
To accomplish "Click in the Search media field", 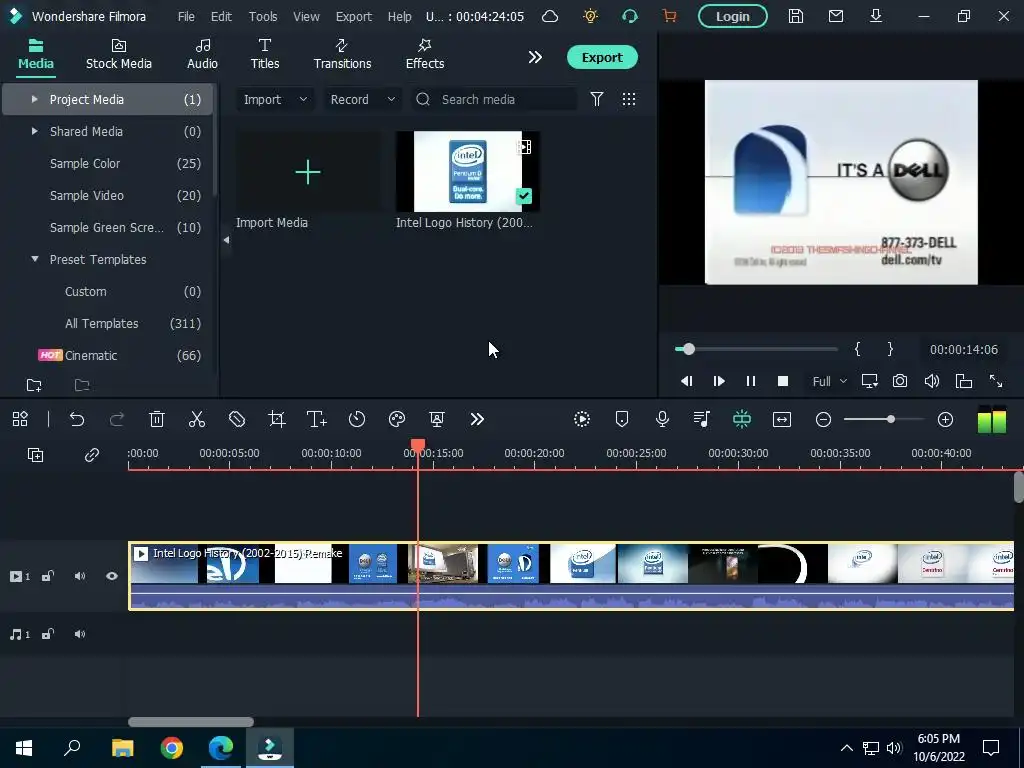I will (x=494, y=99).
